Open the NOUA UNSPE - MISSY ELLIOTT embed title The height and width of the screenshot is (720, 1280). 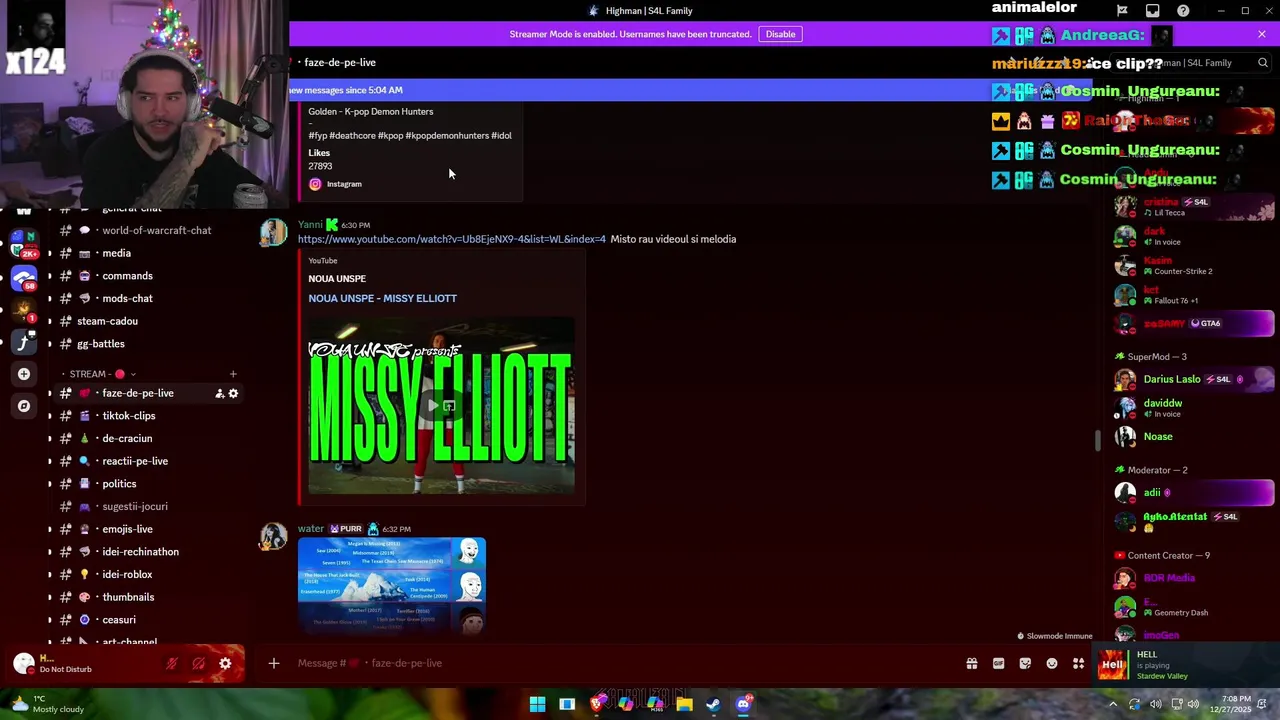tap(382, 298)
